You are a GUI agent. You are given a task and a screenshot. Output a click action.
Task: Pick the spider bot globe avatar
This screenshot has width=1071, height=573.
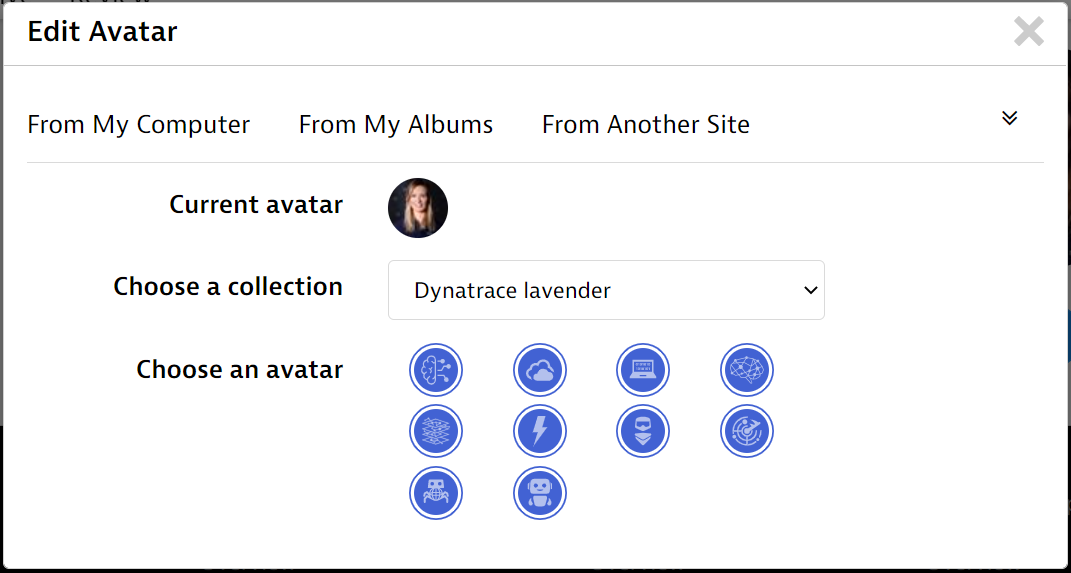click(x=436, y=493)
